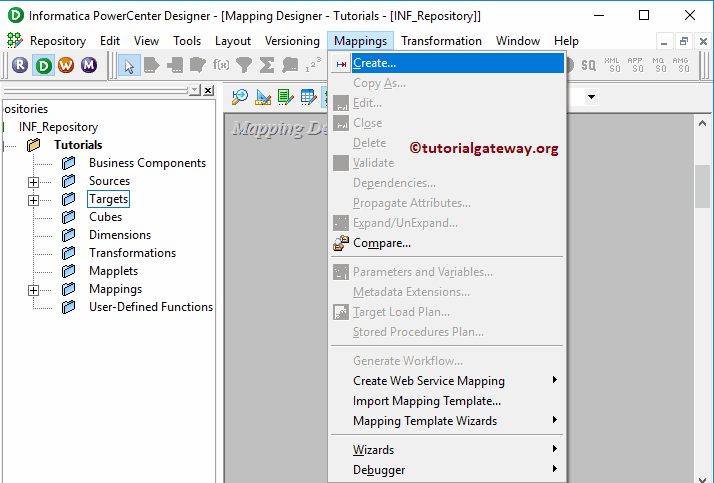Open the blue table-with-pencil designer icon
The width and height of the screenshot is (714, 483).
[308, 97]
